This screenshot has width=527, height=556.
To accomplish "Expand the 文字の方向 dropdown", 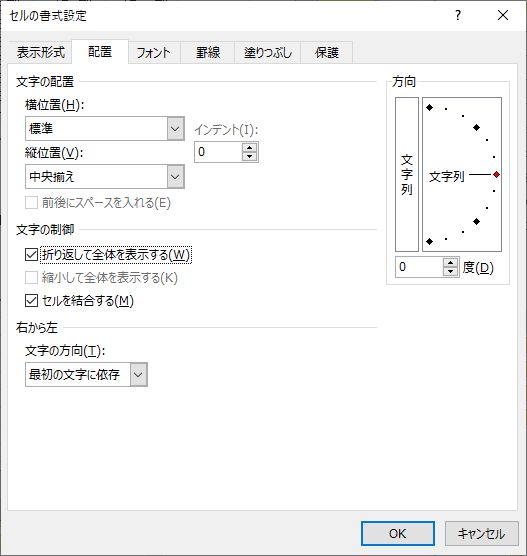I will [x=86, y=374].
